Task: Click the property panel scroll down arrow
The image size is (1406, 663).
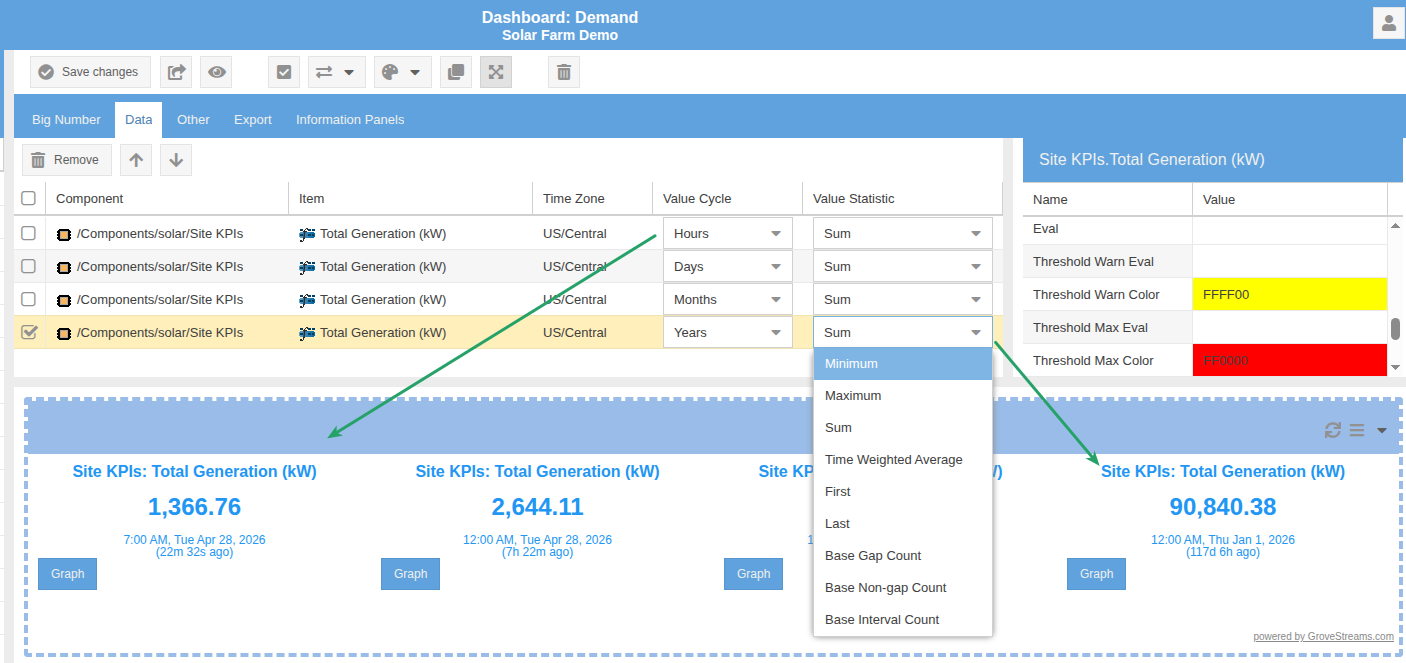Action: tap(1396, 368)
